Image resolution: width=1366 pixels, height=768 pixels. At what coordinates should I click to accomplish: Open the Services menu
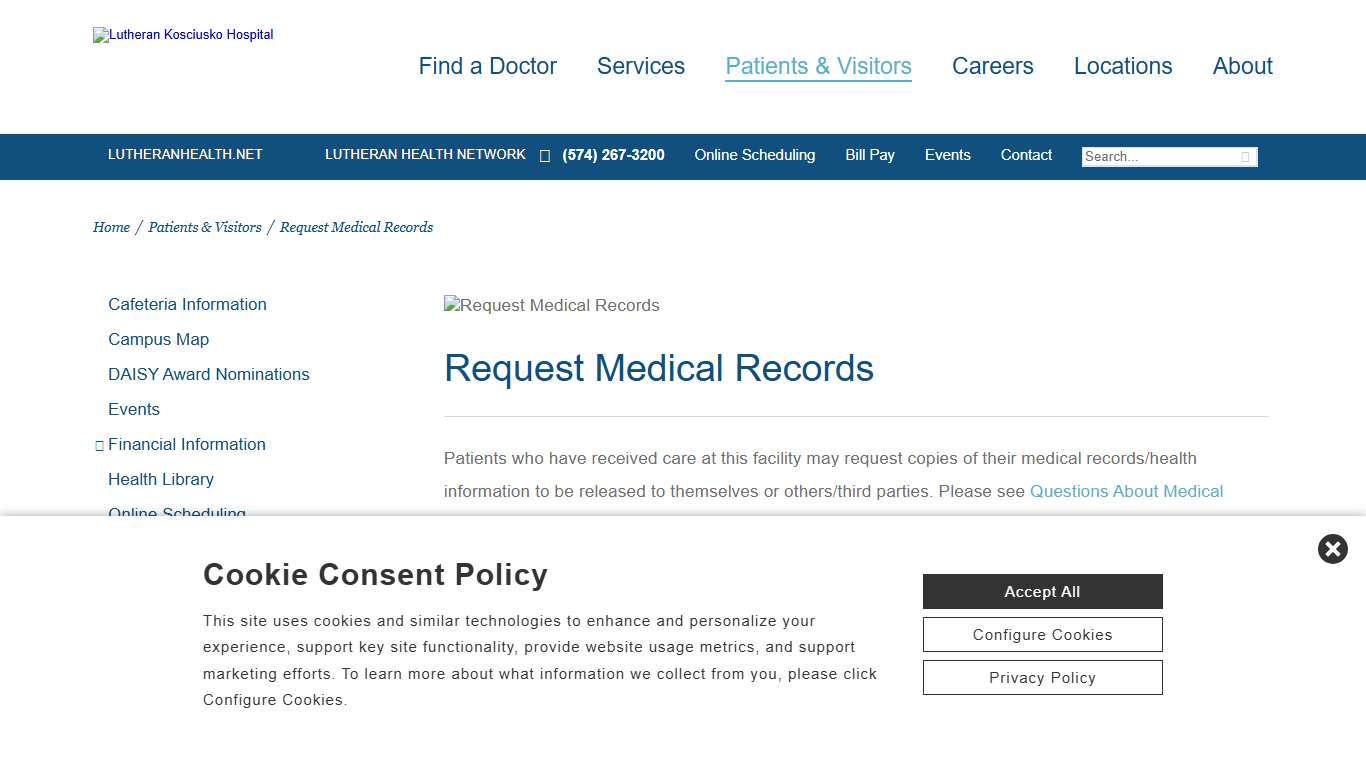click(641, 66)
